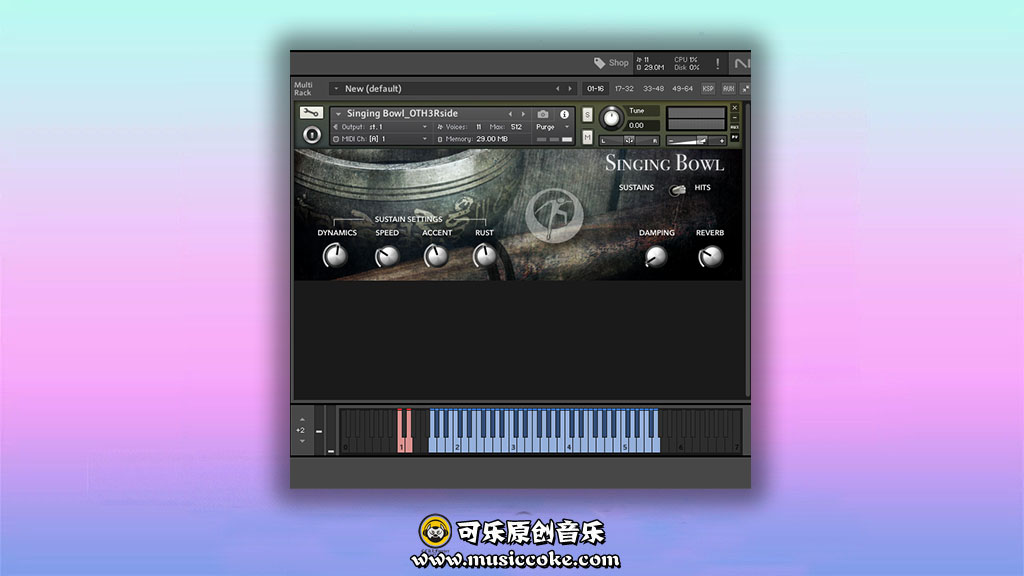Toggle the AUX button in rack header
Image resolution: width=1024 pixels, height=576 pixels.
[x=728, y=89]
